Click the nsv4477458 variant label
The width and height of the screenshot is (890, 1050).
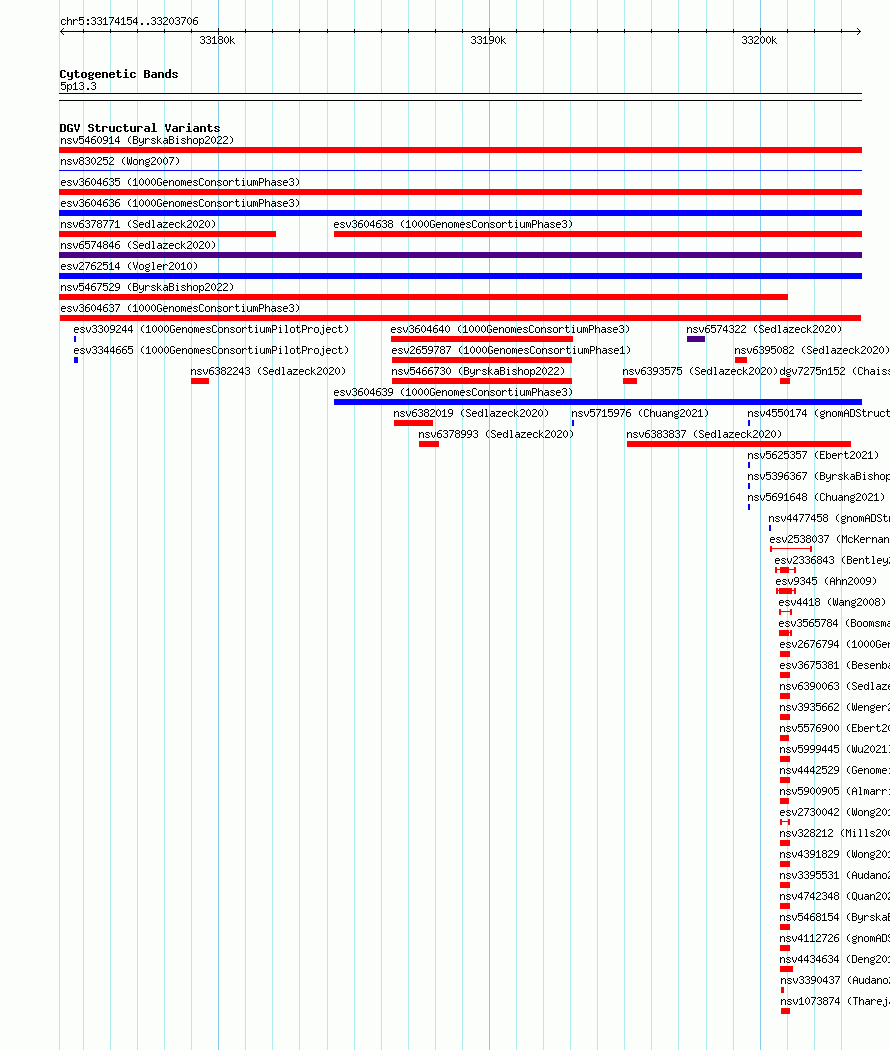[829, 518]
